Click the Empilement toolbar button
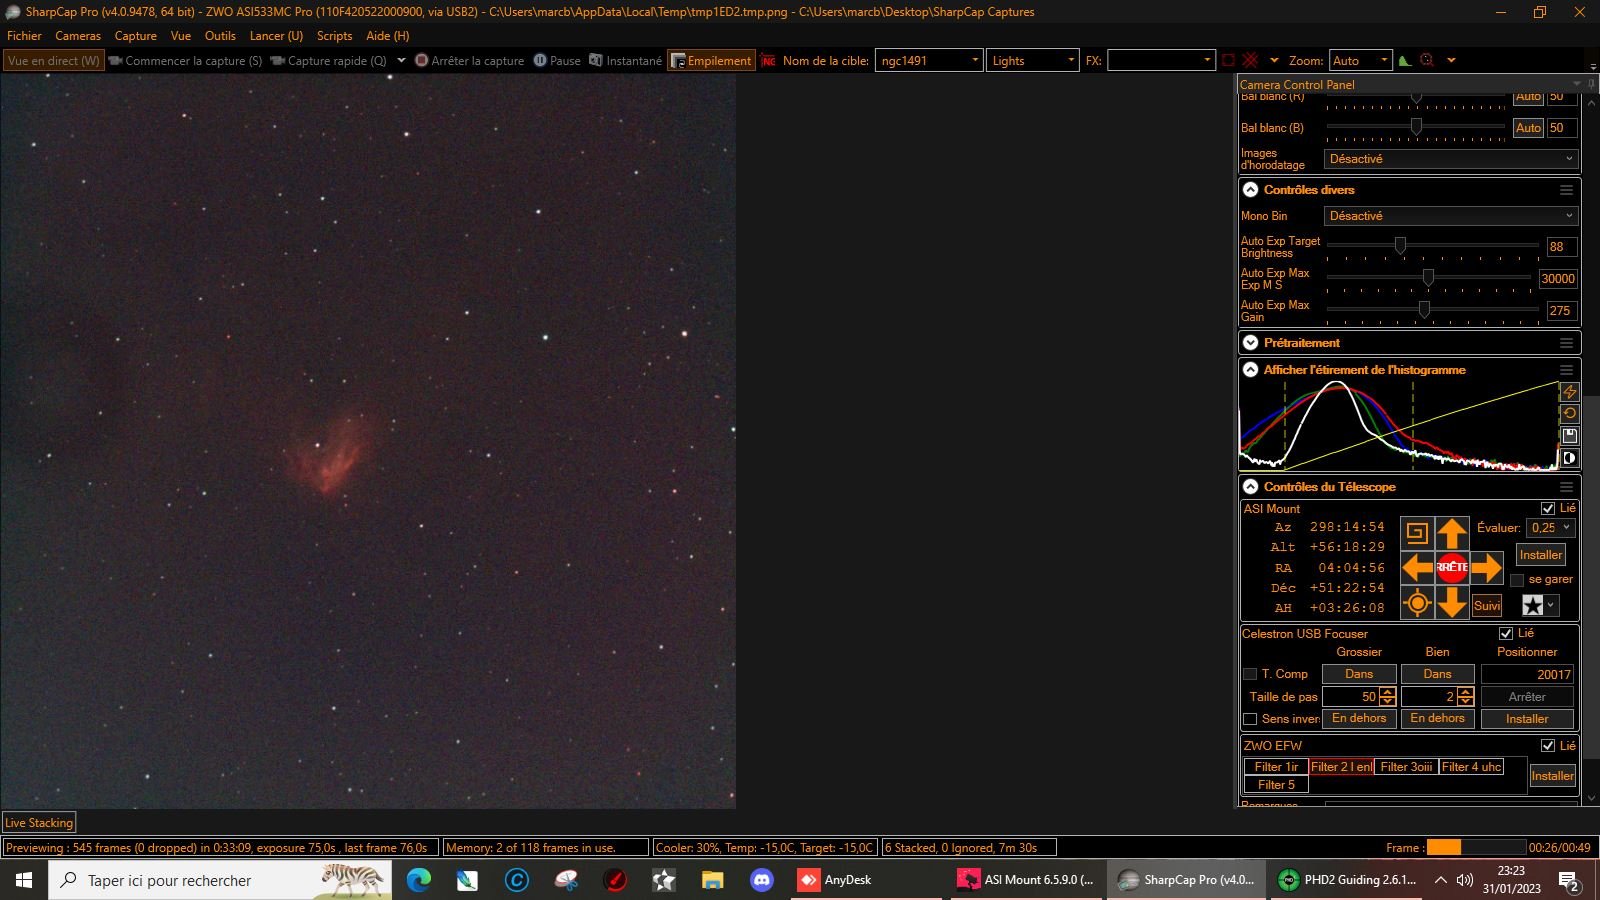 (712, 60)
